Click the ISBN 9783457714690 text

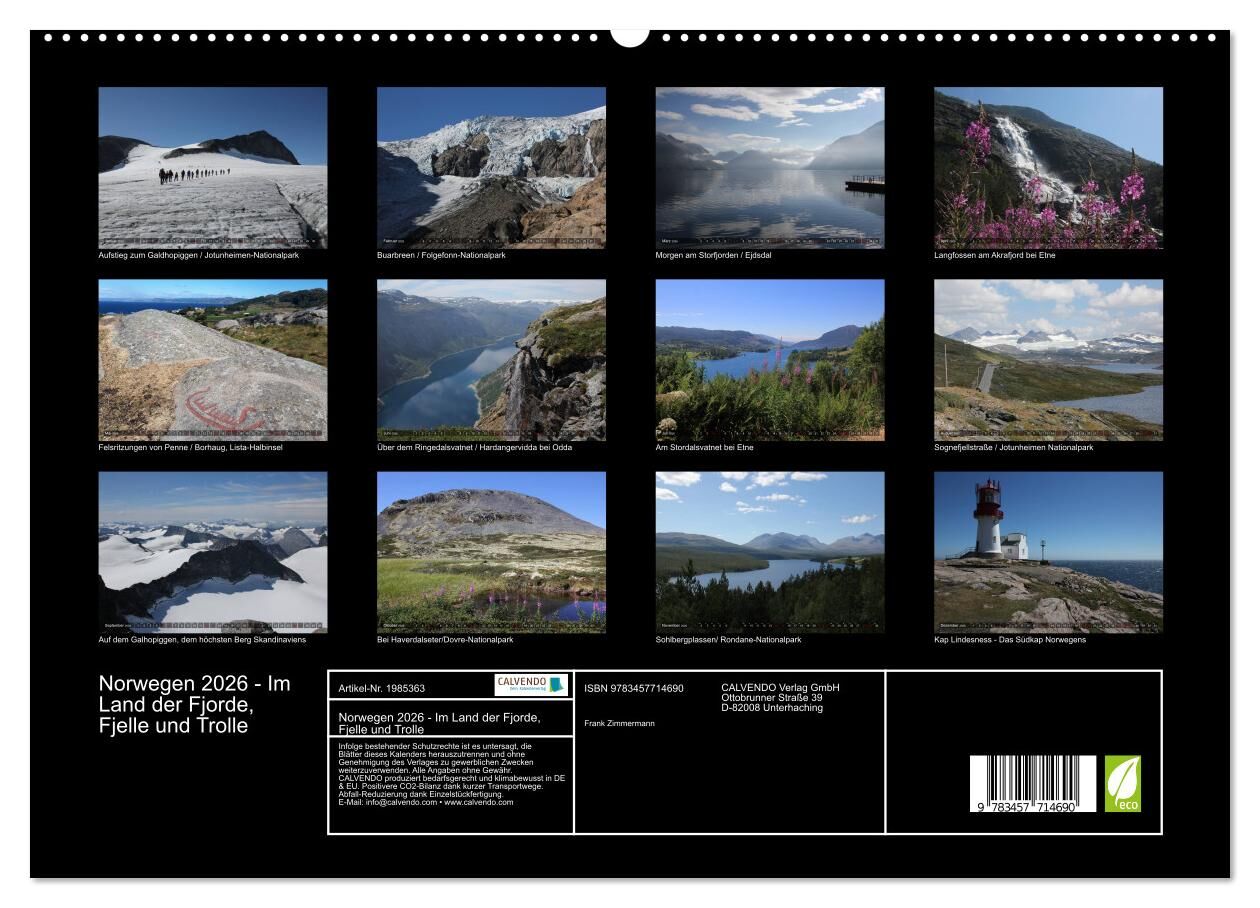point(633,688)
